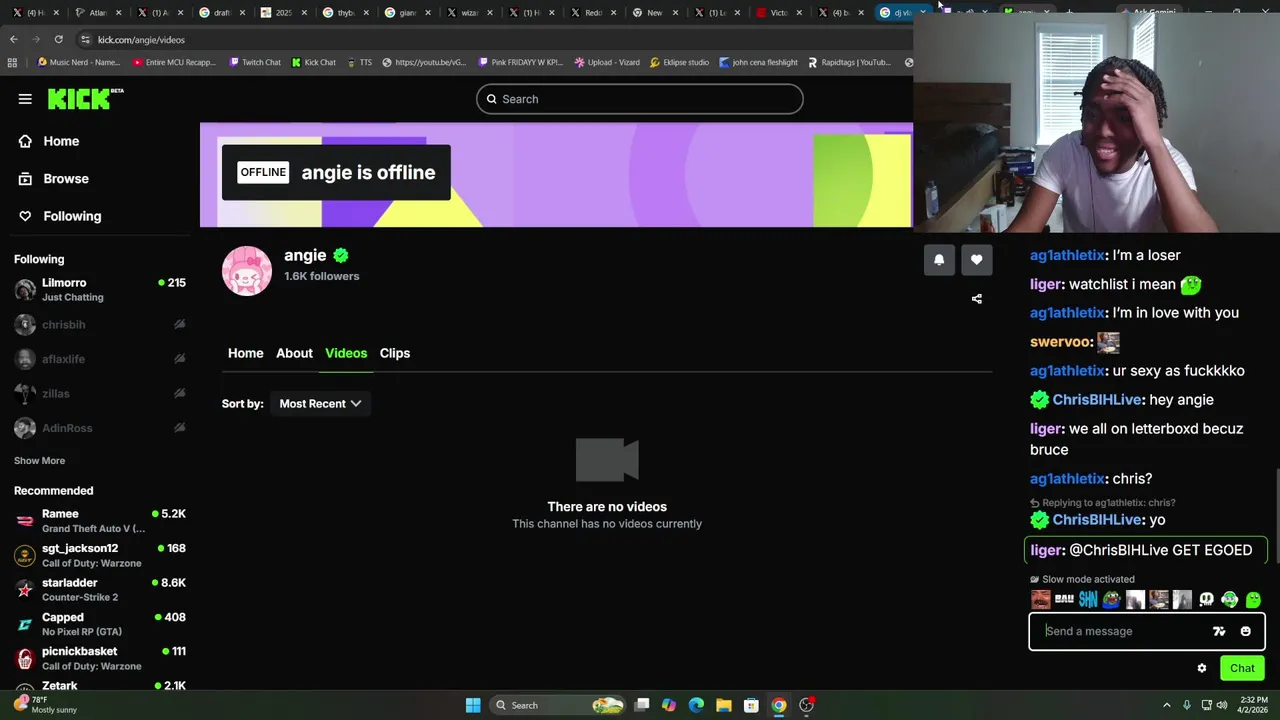Click angie's green verified badge
The image size is (1280, 720).
click(341, 256)
